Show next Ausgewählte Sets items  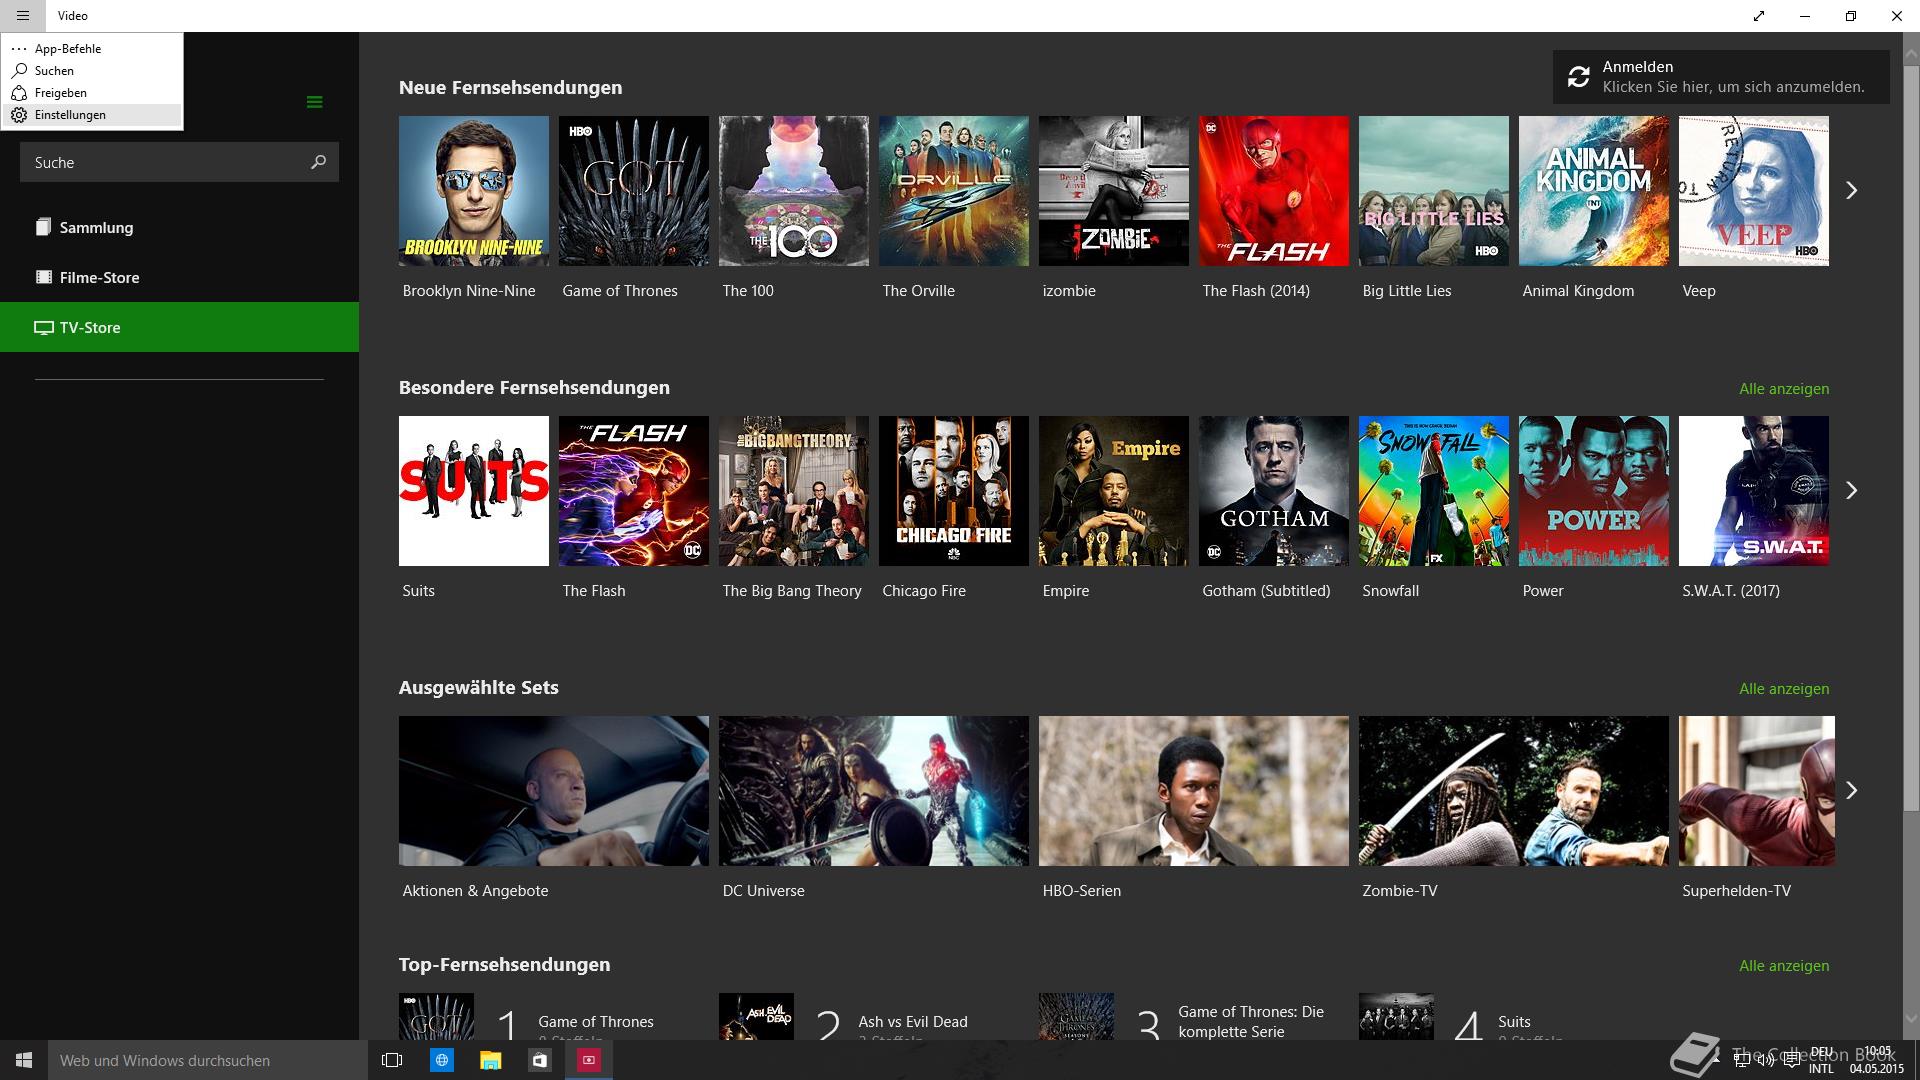coord(1851,790)
